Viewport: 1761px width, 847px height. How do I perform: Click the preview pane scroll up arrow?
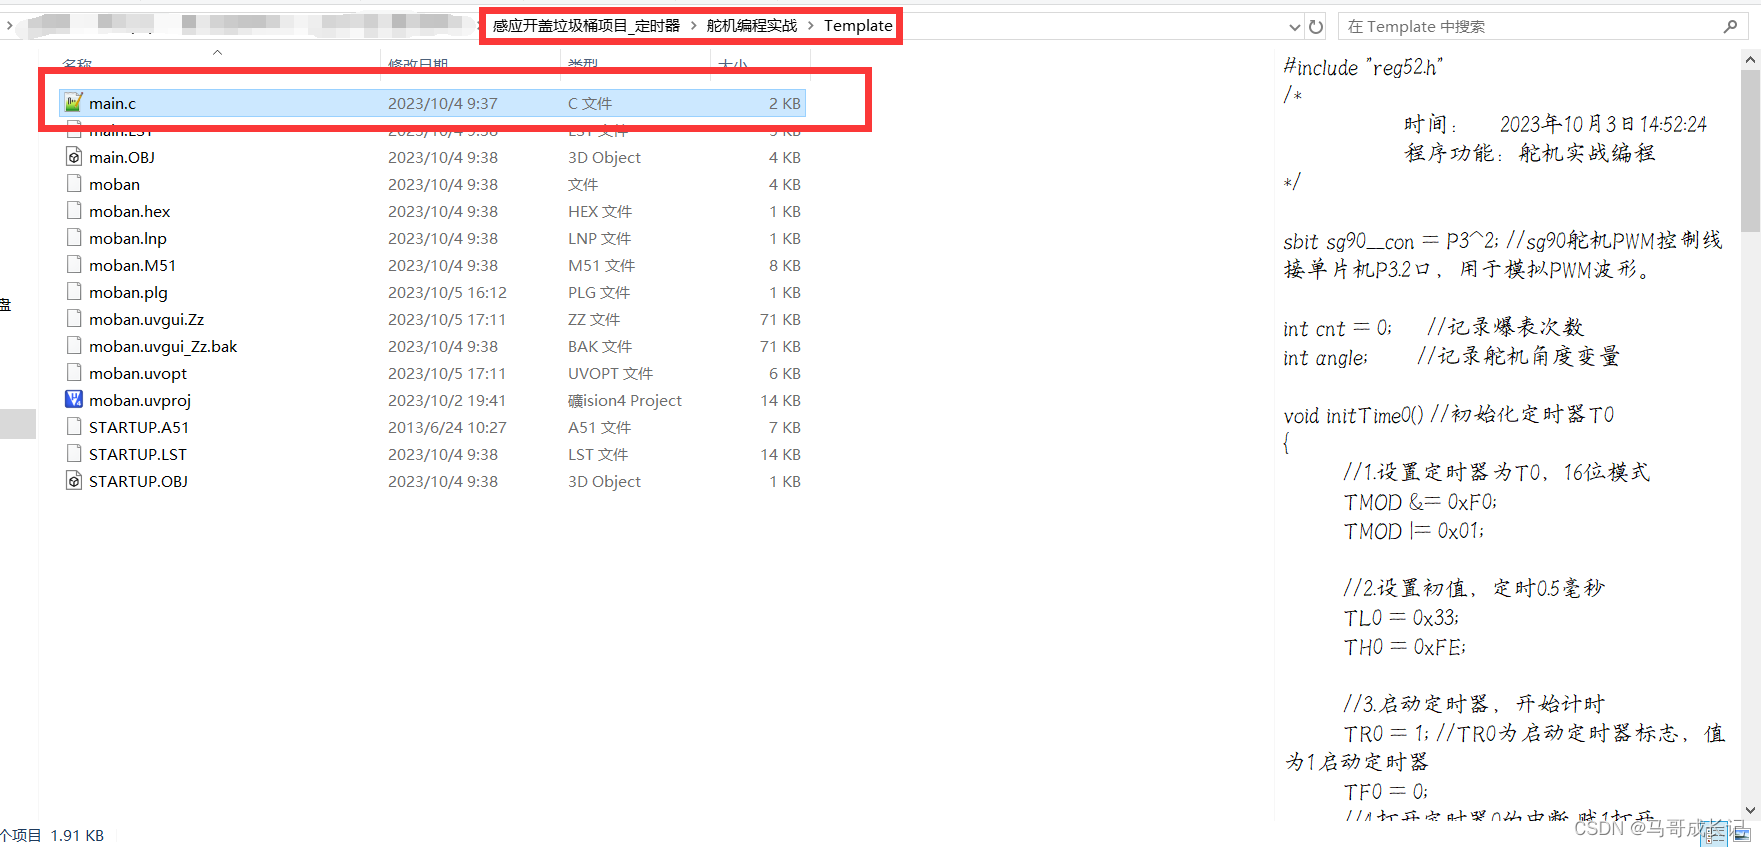[x=1750, y=60]
